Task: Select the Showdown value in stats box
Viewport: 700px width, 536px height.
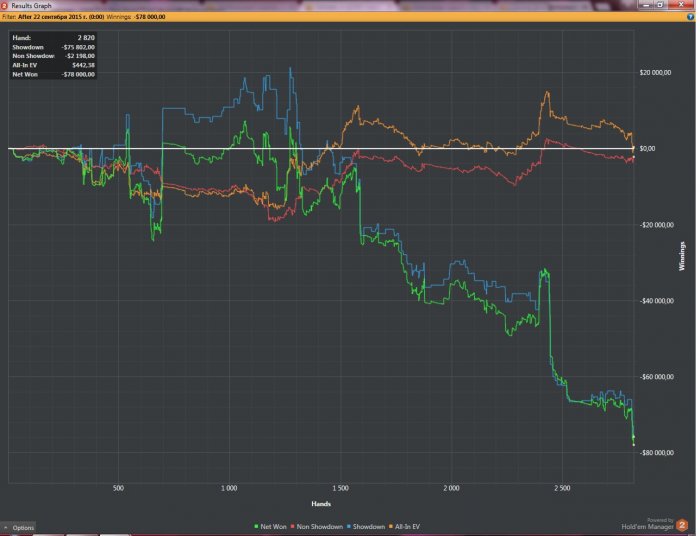Action: (76, 47)
